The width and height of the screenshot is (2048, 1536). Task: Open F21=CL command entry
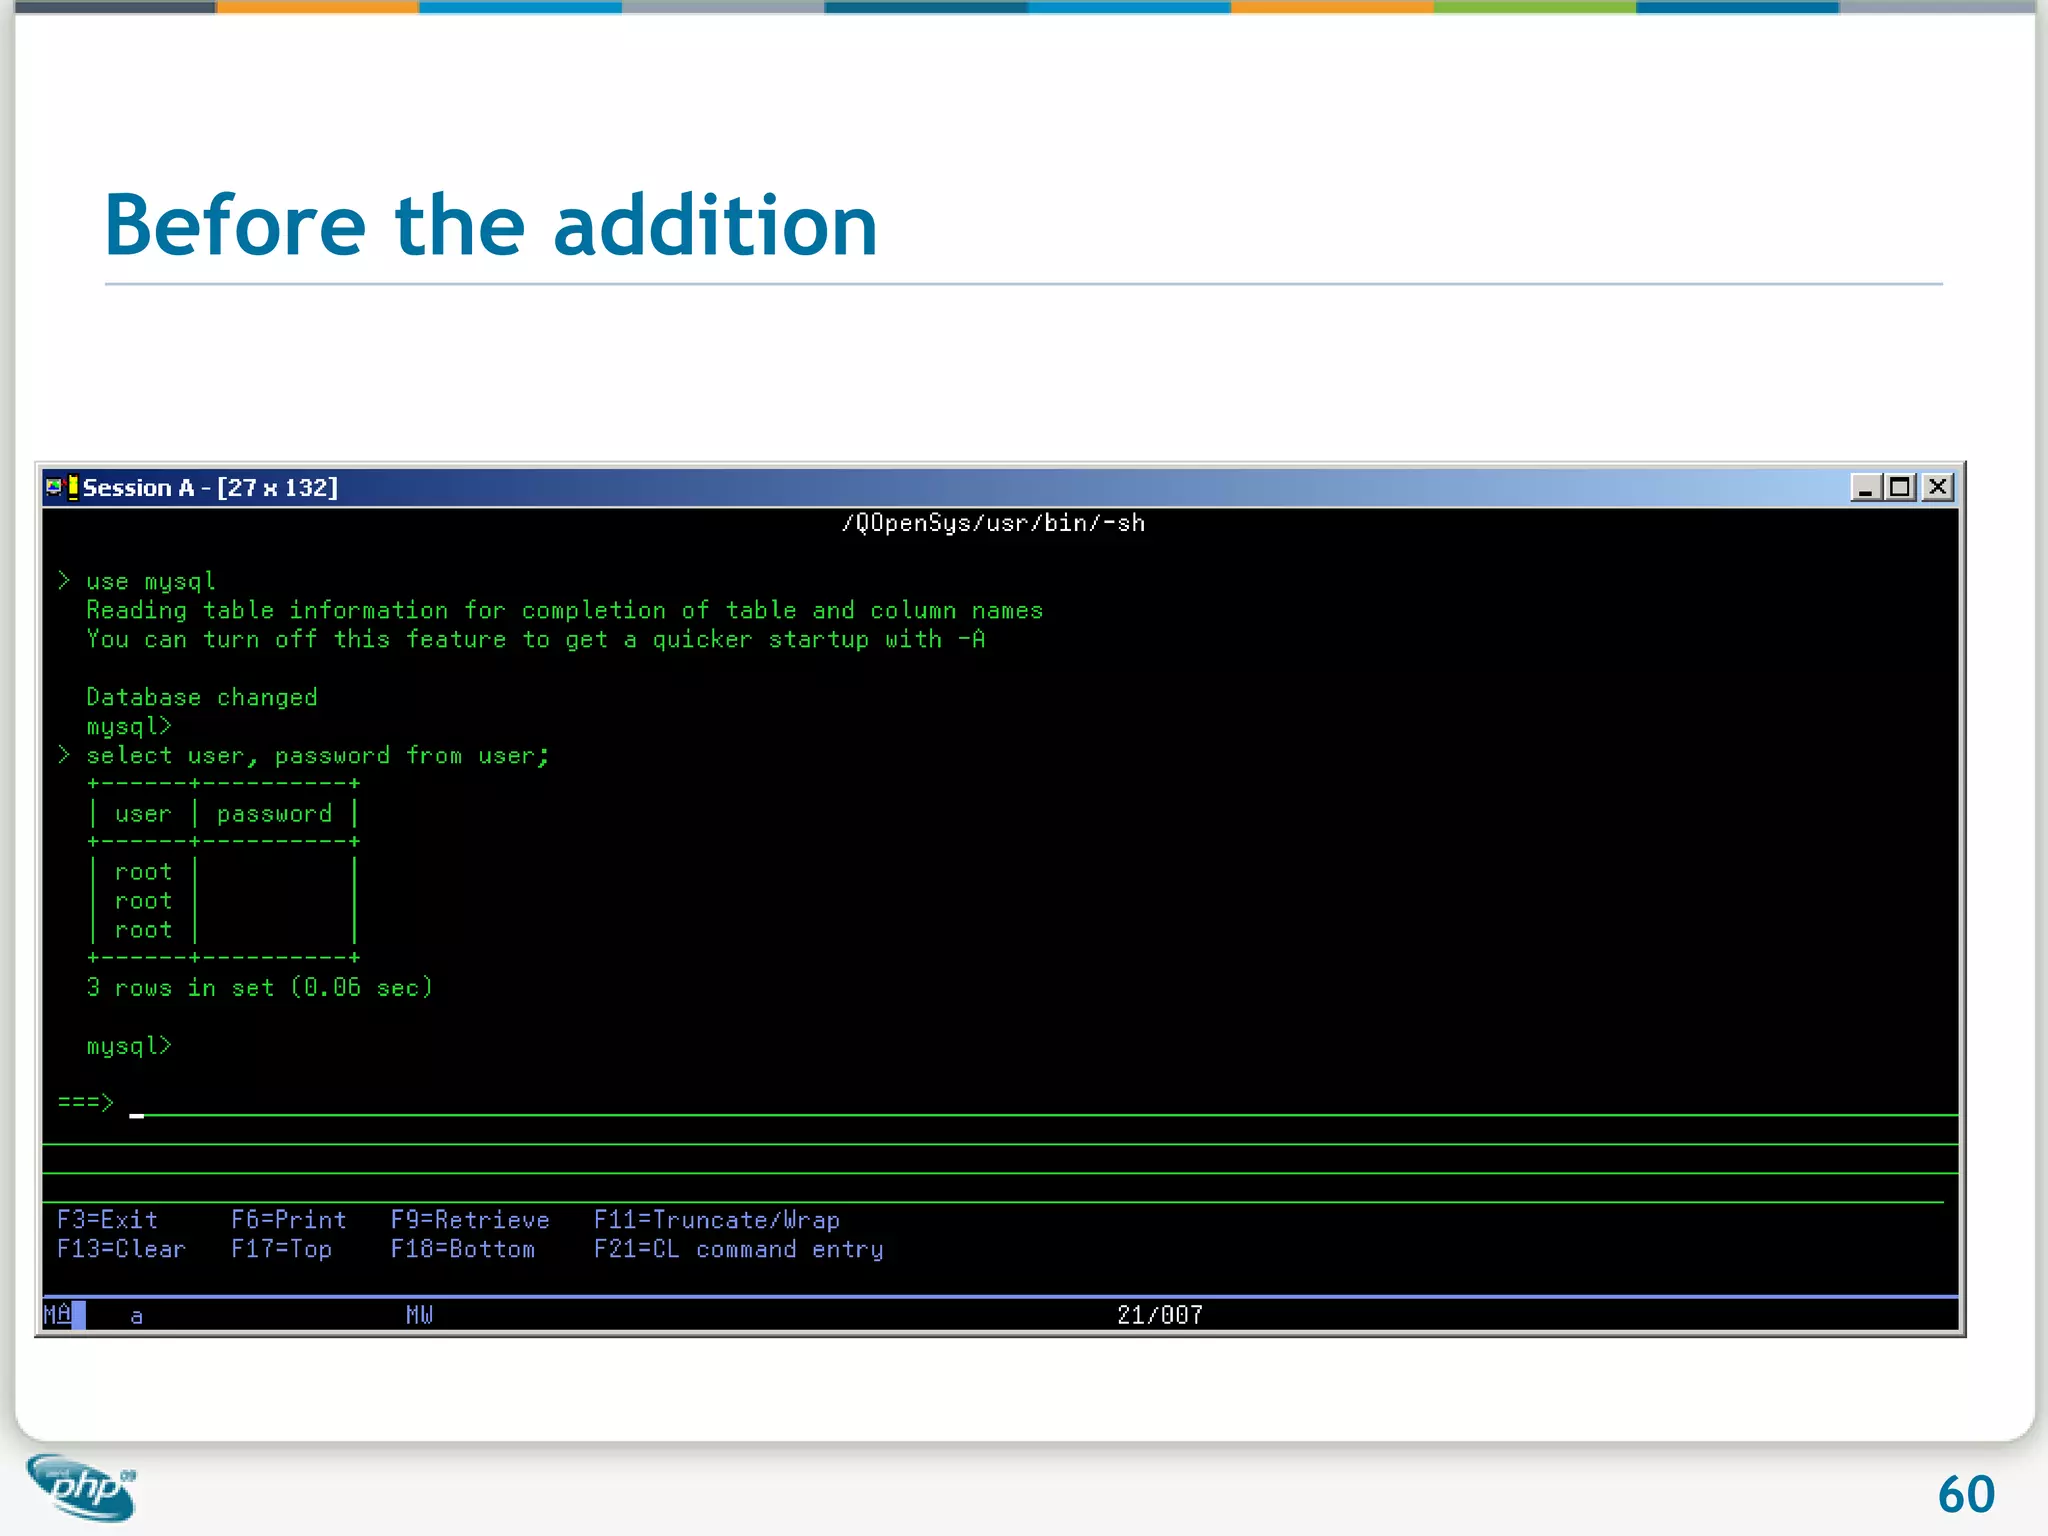pyautogui.click(x=738, y=1249)
